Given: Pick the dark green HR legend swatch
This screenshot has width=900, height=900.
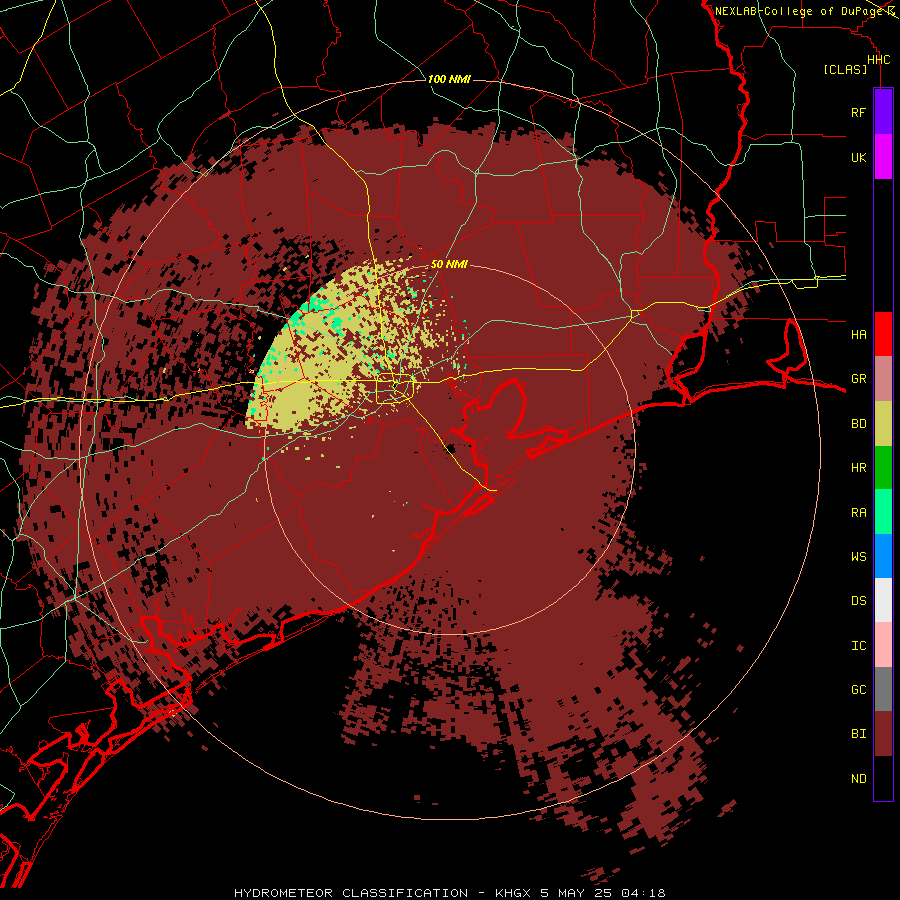Looking at the screenshot, I should pos(883,467).
